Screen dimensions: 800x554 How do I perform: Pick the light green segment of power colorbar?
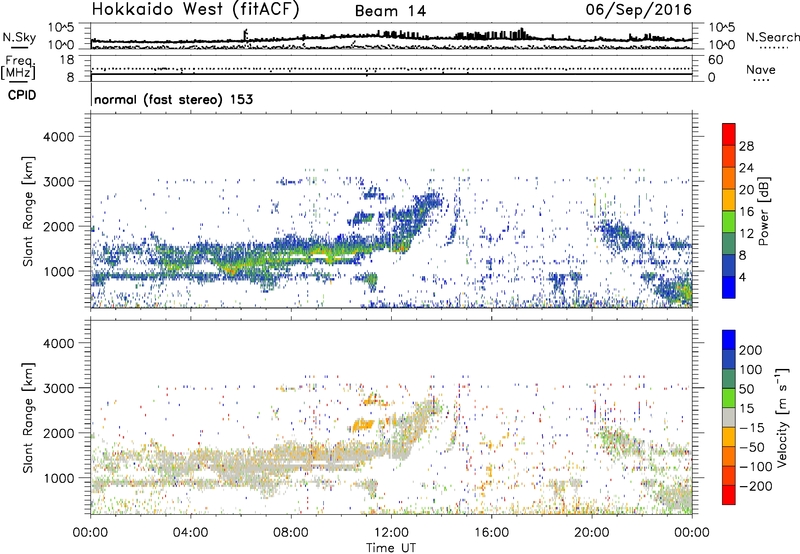(729, 221)
